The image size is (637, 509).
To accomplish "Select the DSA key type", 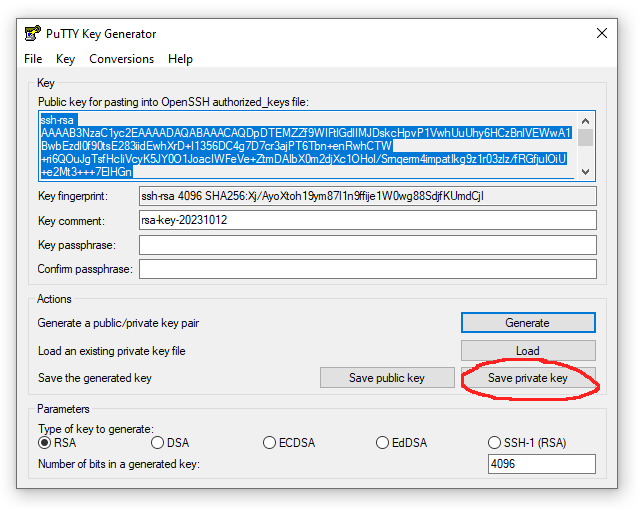I will coord(158,443).
